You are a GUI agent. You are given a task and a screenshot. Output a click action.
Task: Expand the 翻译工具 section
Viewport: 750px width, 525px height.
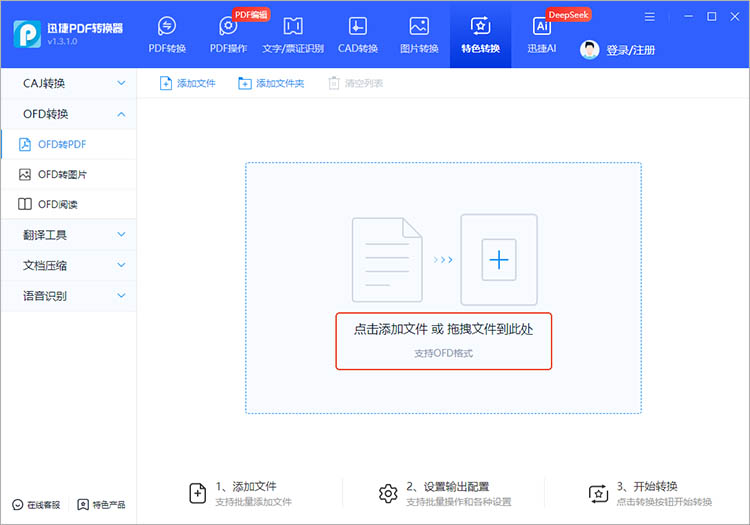[69, 235]
